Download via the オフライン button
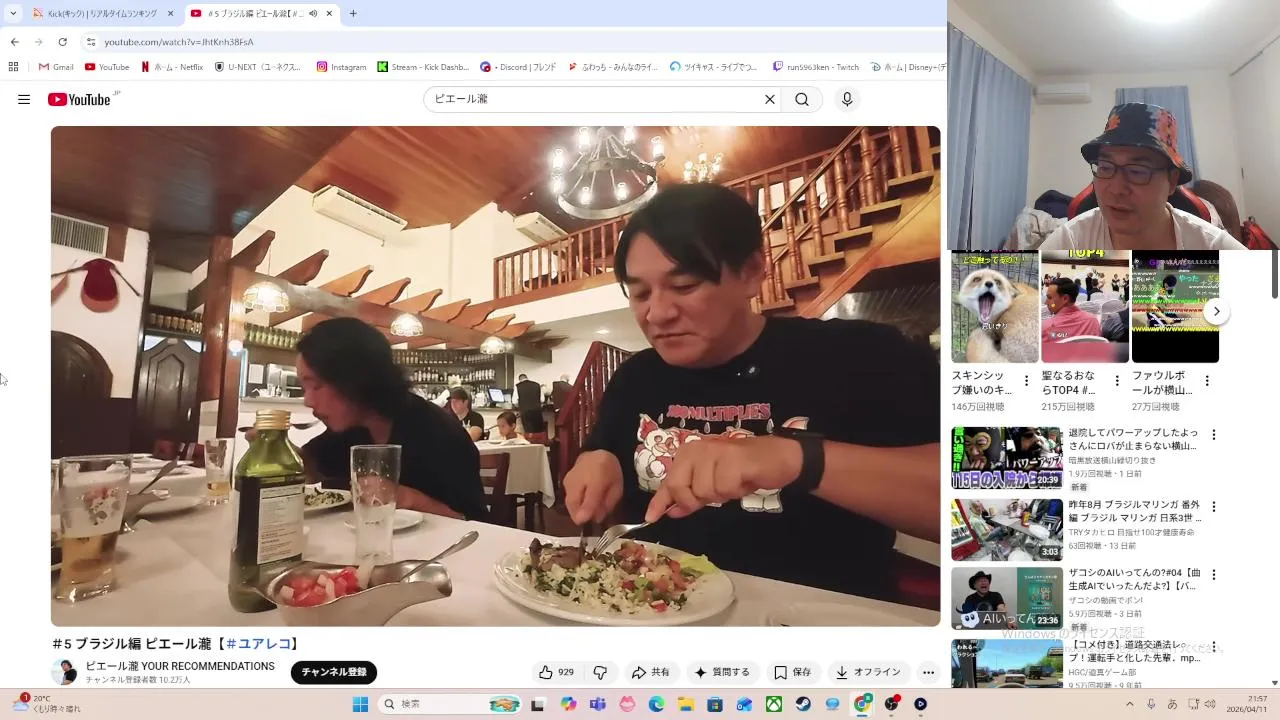The width and height of the screenshot is (1280, 720). [868, 672]
